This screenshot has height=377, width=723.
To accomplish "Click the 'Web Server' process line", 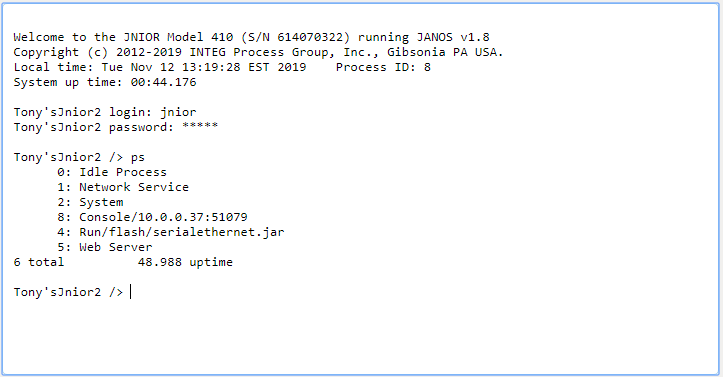I will coord(105,247).
